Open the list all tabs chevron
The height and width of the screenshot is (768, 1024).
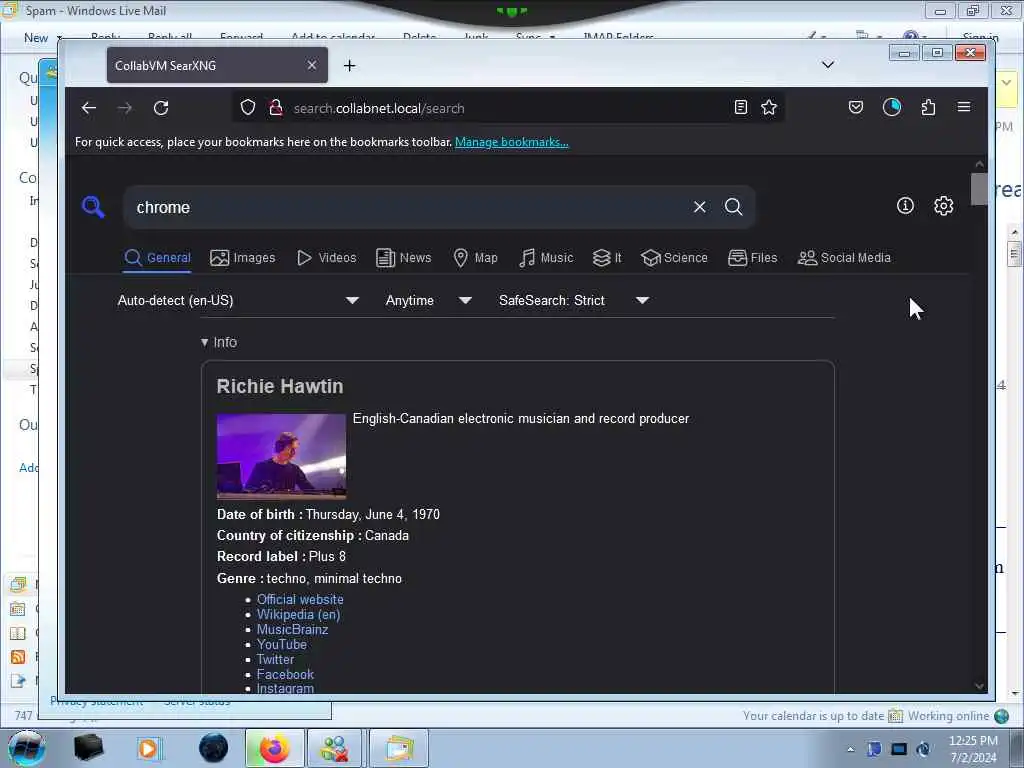tap(827, 65)
